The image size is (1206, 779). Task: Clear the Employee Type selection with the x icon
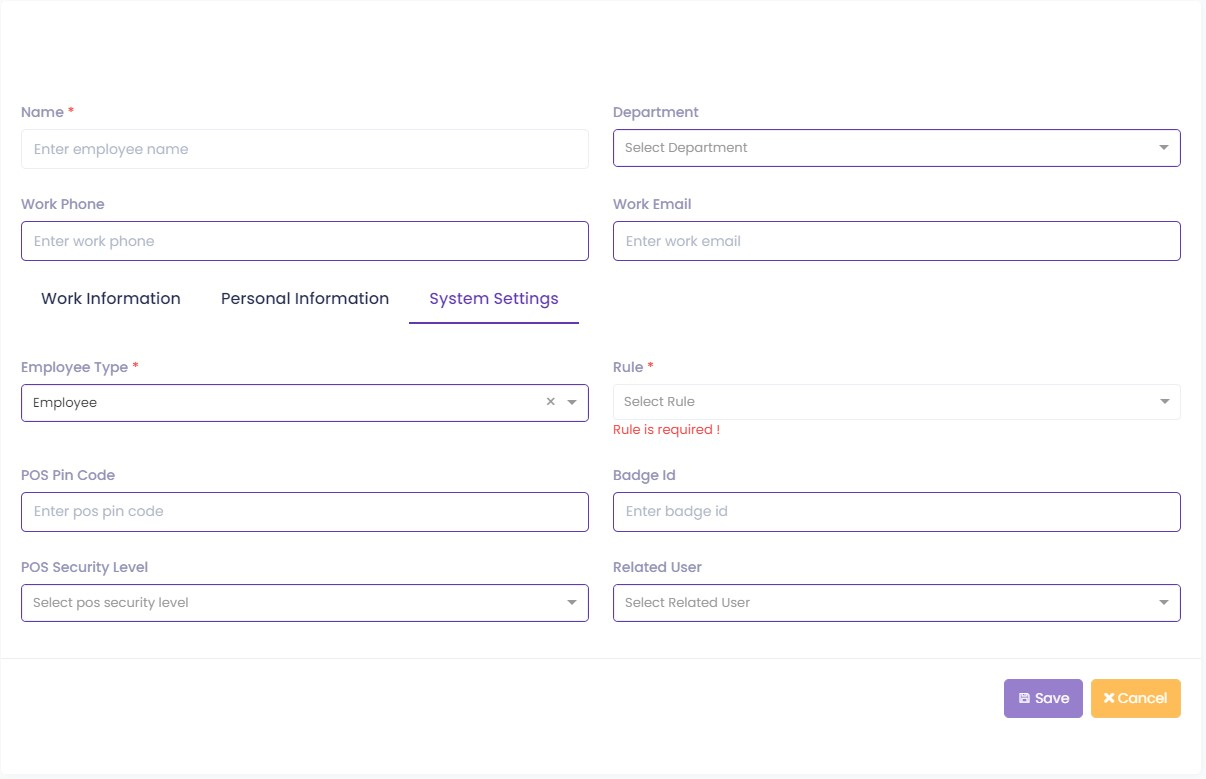tap(550, 402)
